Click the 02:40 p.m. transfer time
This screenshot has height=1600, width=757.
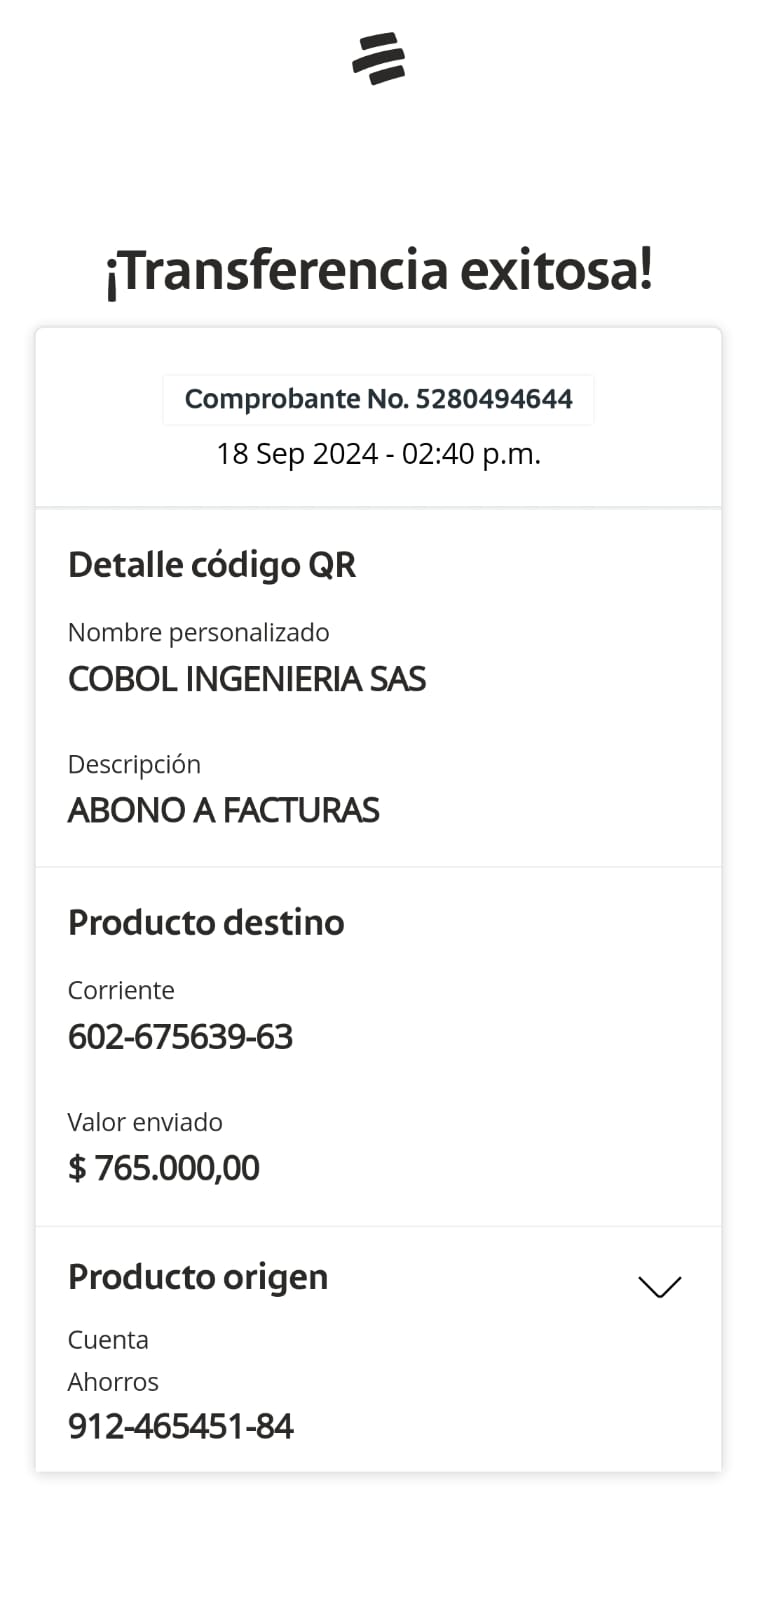(471, 454)
